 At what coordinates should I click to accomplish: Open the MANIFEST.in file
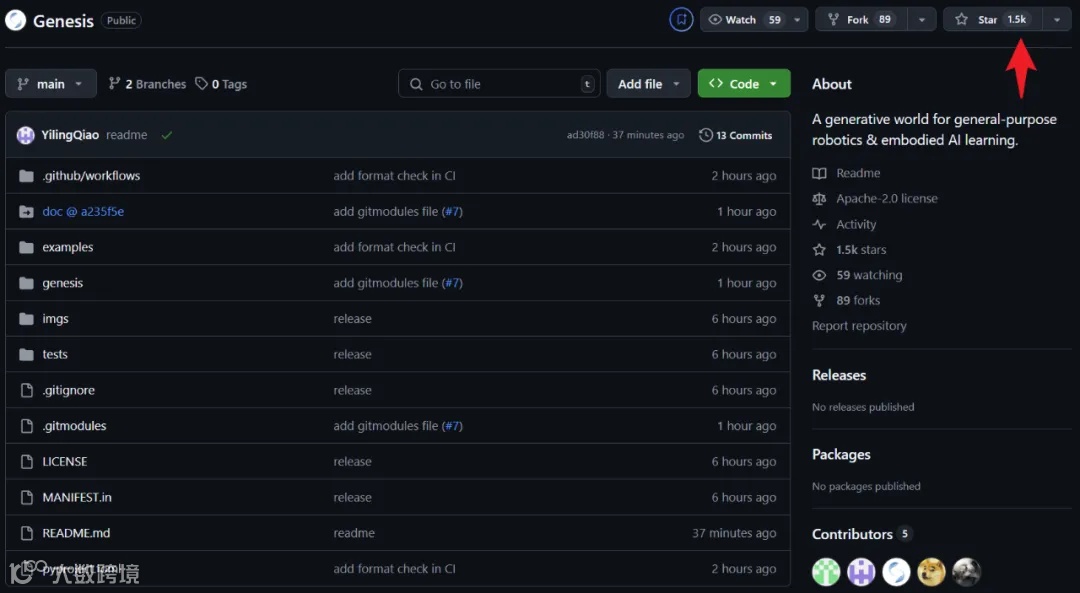coord(76,498)
